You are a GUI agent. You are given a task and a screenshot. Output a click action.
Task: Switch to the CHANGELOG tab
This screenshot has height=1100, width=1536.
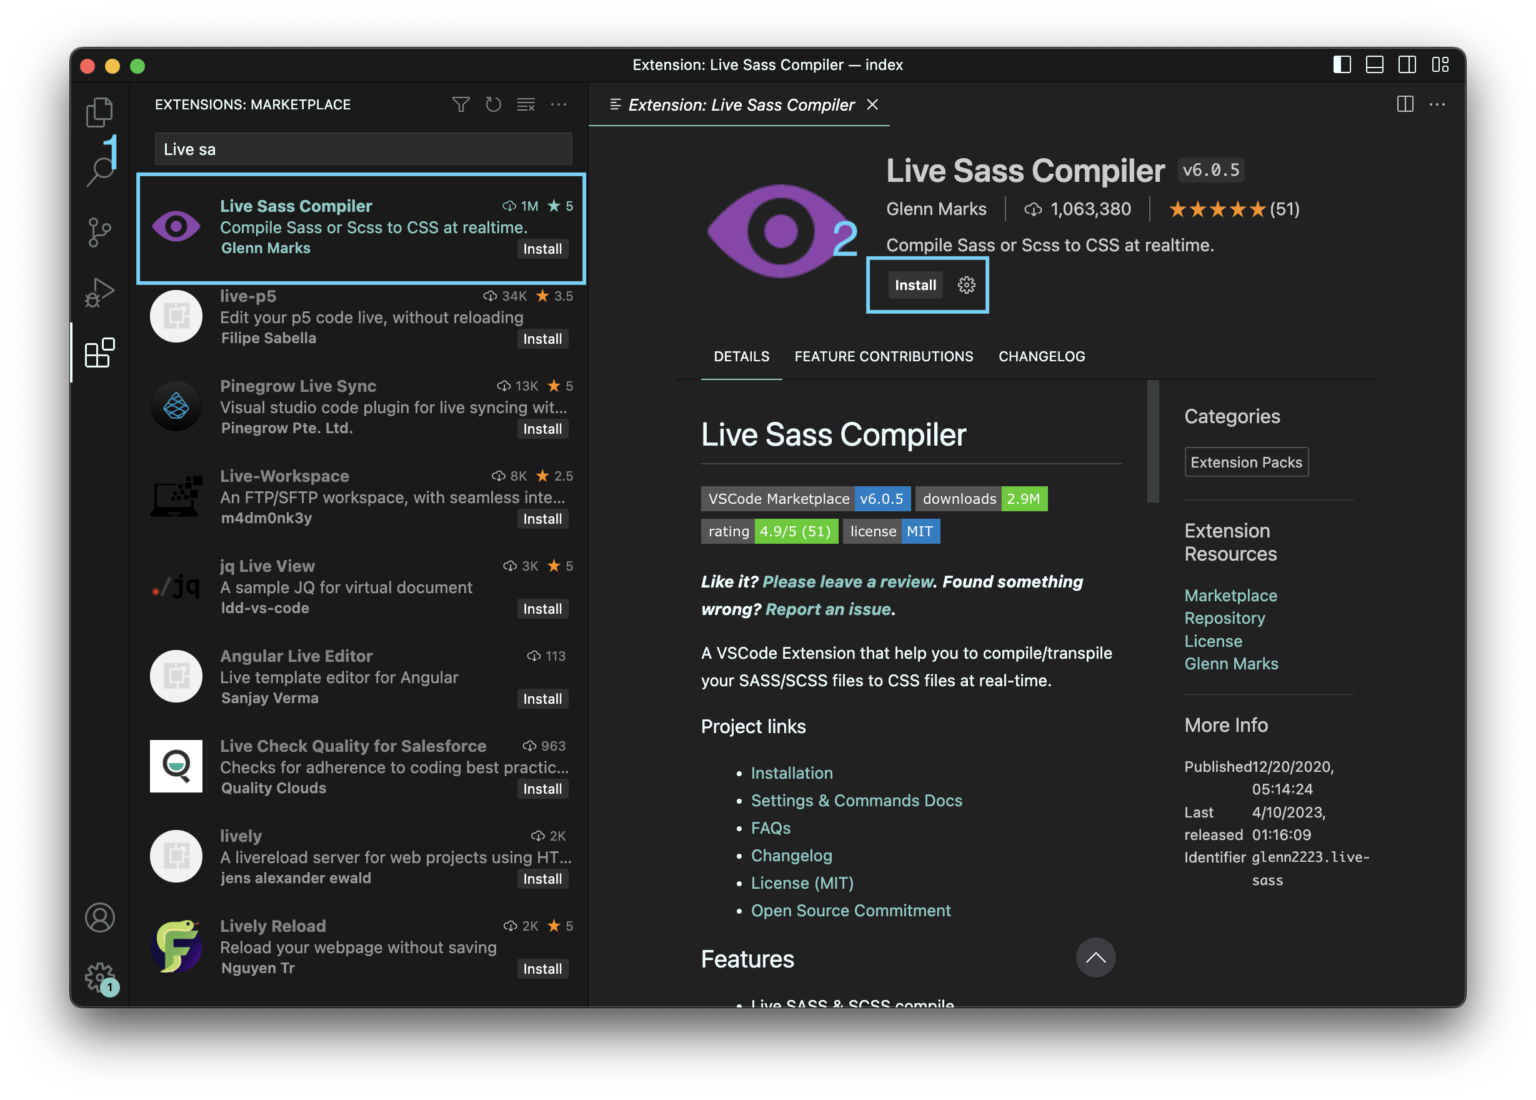[x=1042, y=356]
